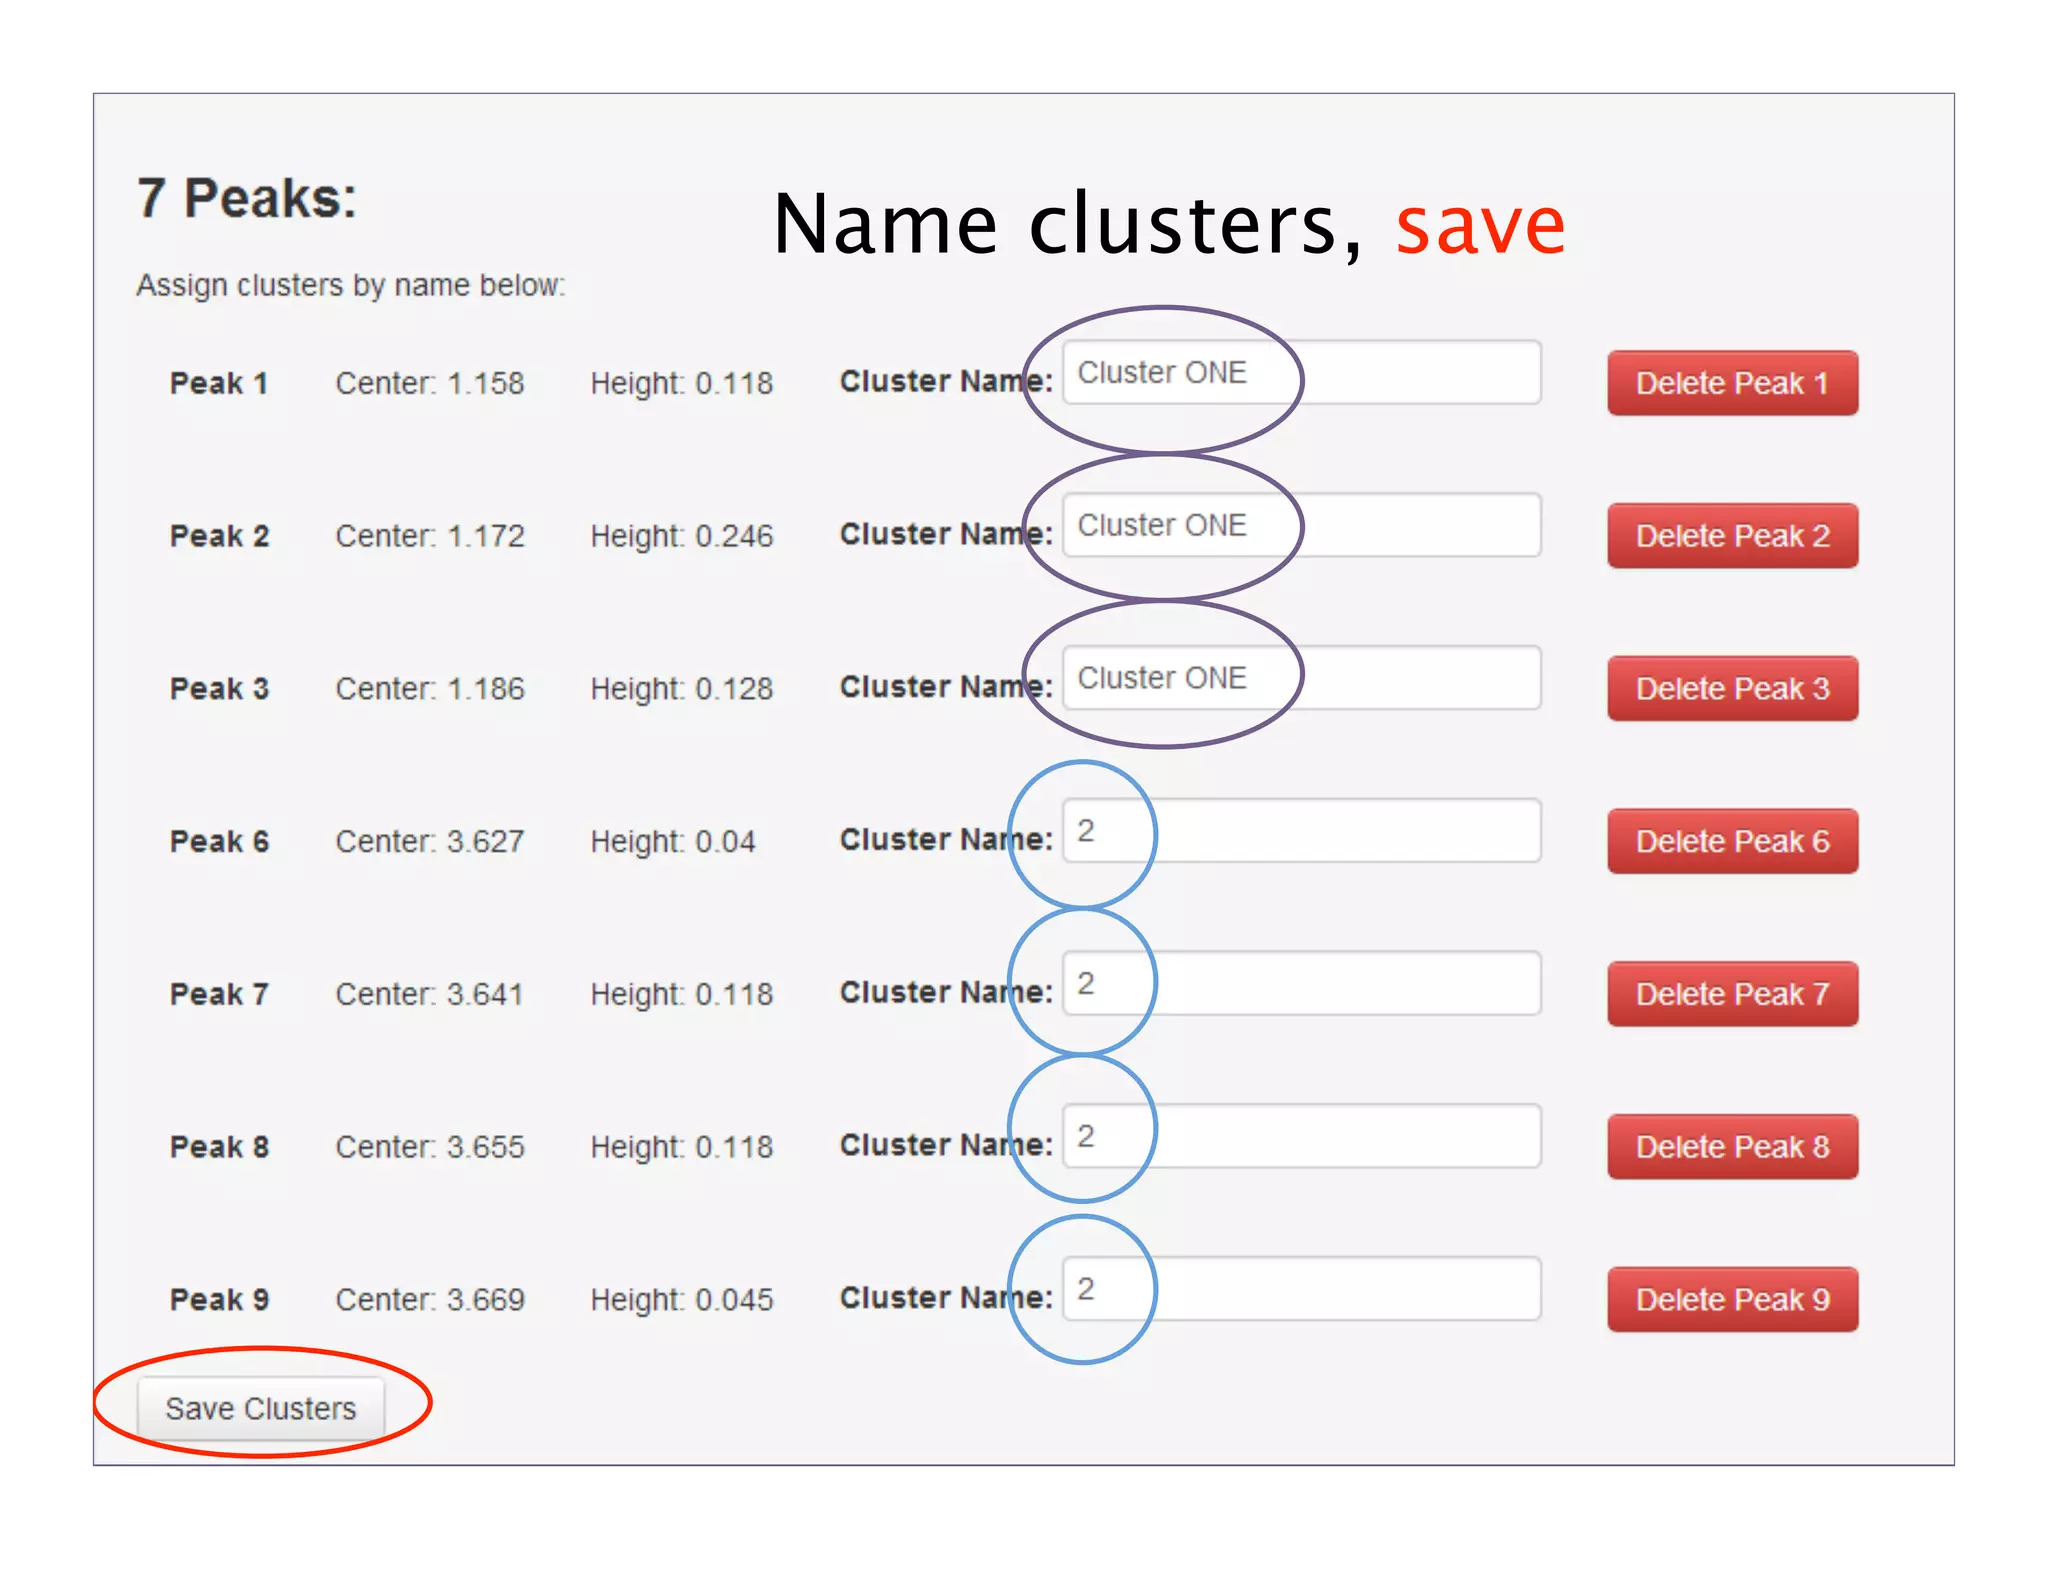2048x1582 pixels.
Task: Click Delete Peak 6
Action: (x=1732, y=841)
